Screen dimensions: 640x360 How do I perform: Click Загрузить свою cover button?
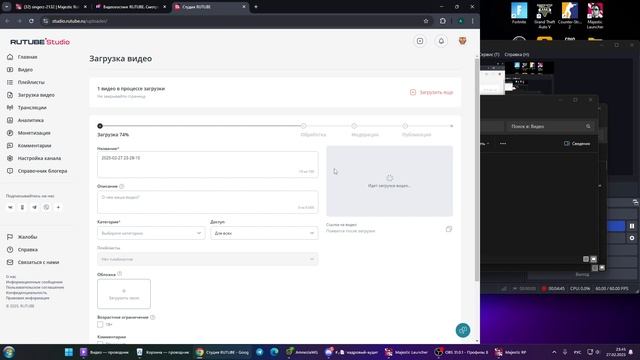click(x=124, y=294)
